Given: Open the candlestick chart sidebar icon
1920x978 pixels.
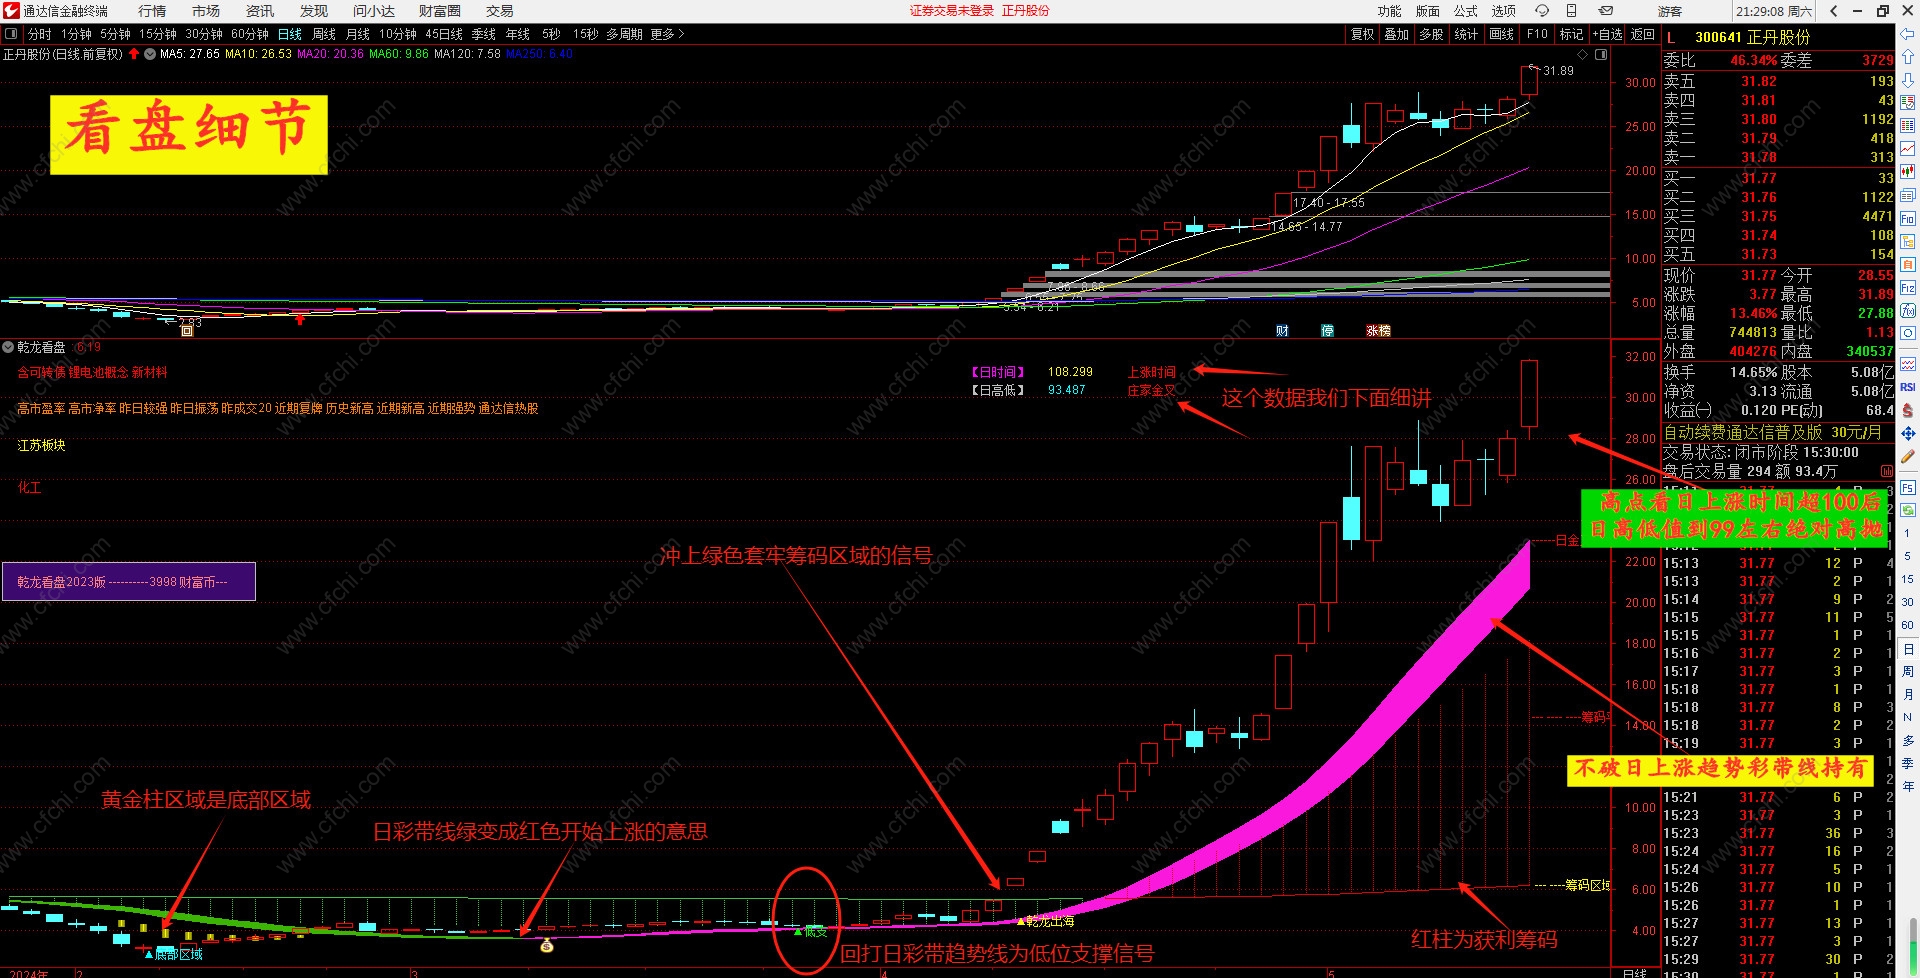Looking at the screenshot, I should [x=1908, y=172].
